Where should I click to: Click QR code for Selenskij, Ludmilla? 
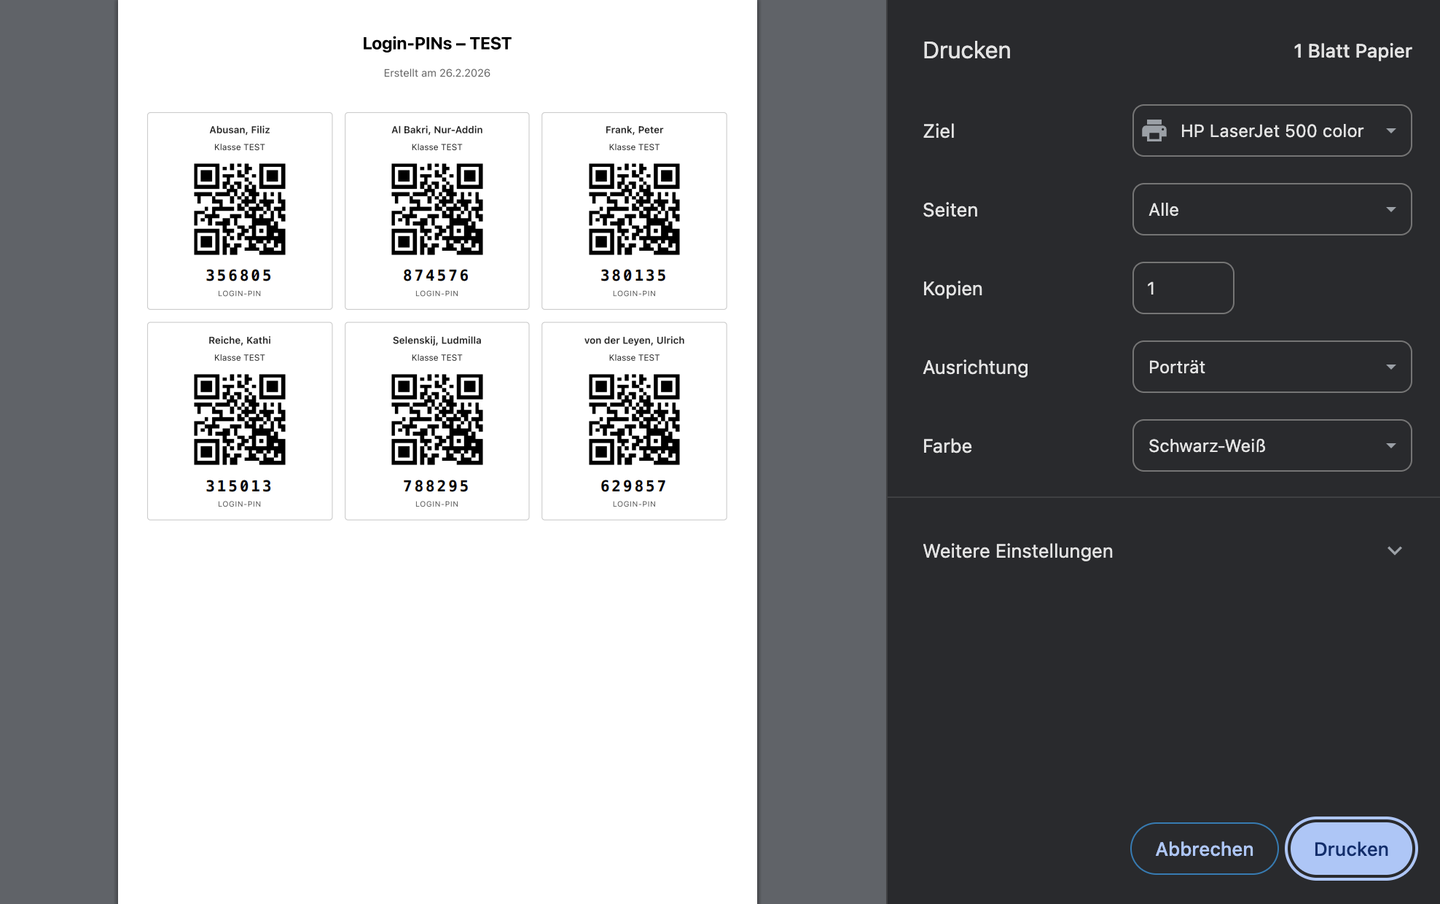[437, 420]
